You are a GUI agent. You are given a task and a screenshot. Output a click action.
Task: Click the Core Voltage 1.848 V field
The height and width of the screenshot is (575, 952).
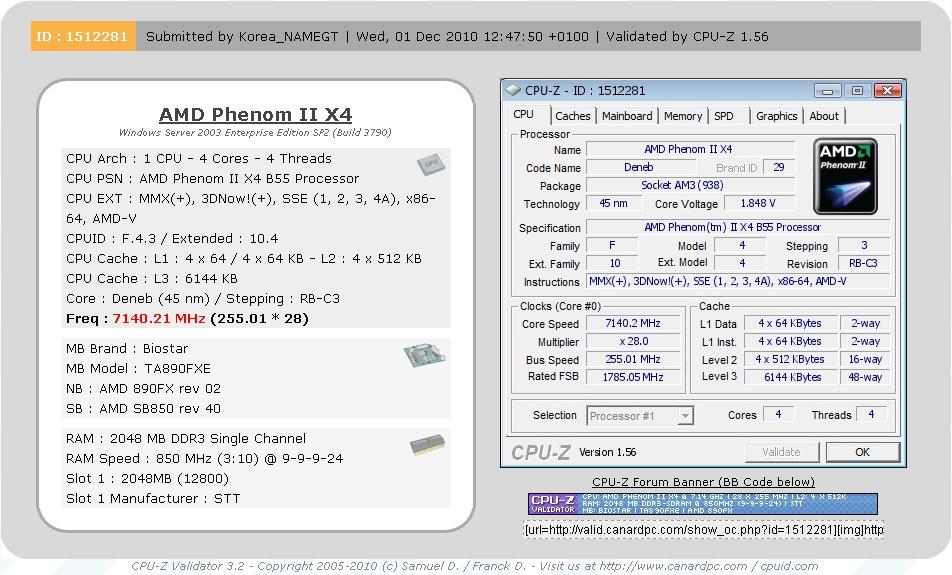[758, 203]
